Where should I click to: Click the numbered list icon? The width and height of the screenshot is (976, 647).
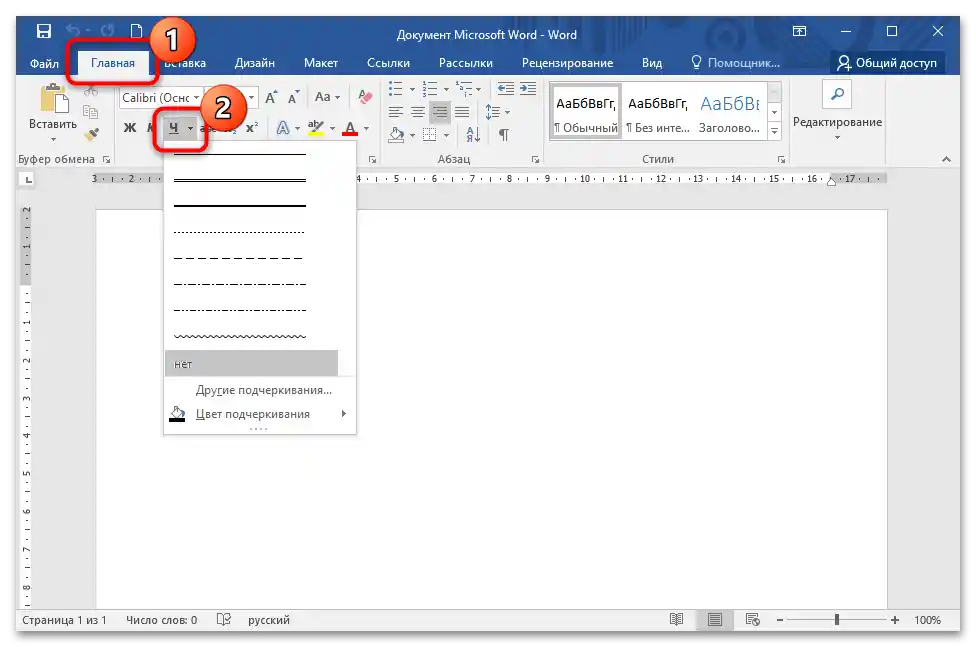429,89
